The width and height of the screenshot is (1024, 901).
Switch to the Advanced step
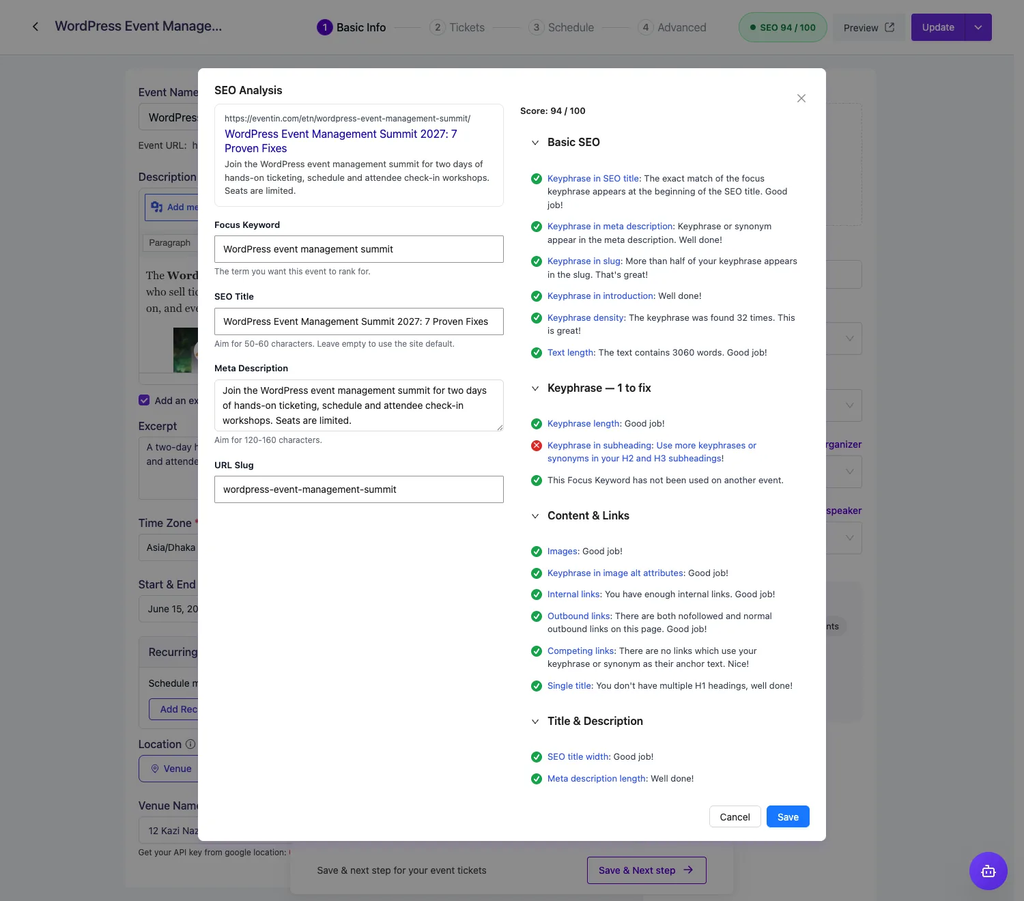point(672,27)
